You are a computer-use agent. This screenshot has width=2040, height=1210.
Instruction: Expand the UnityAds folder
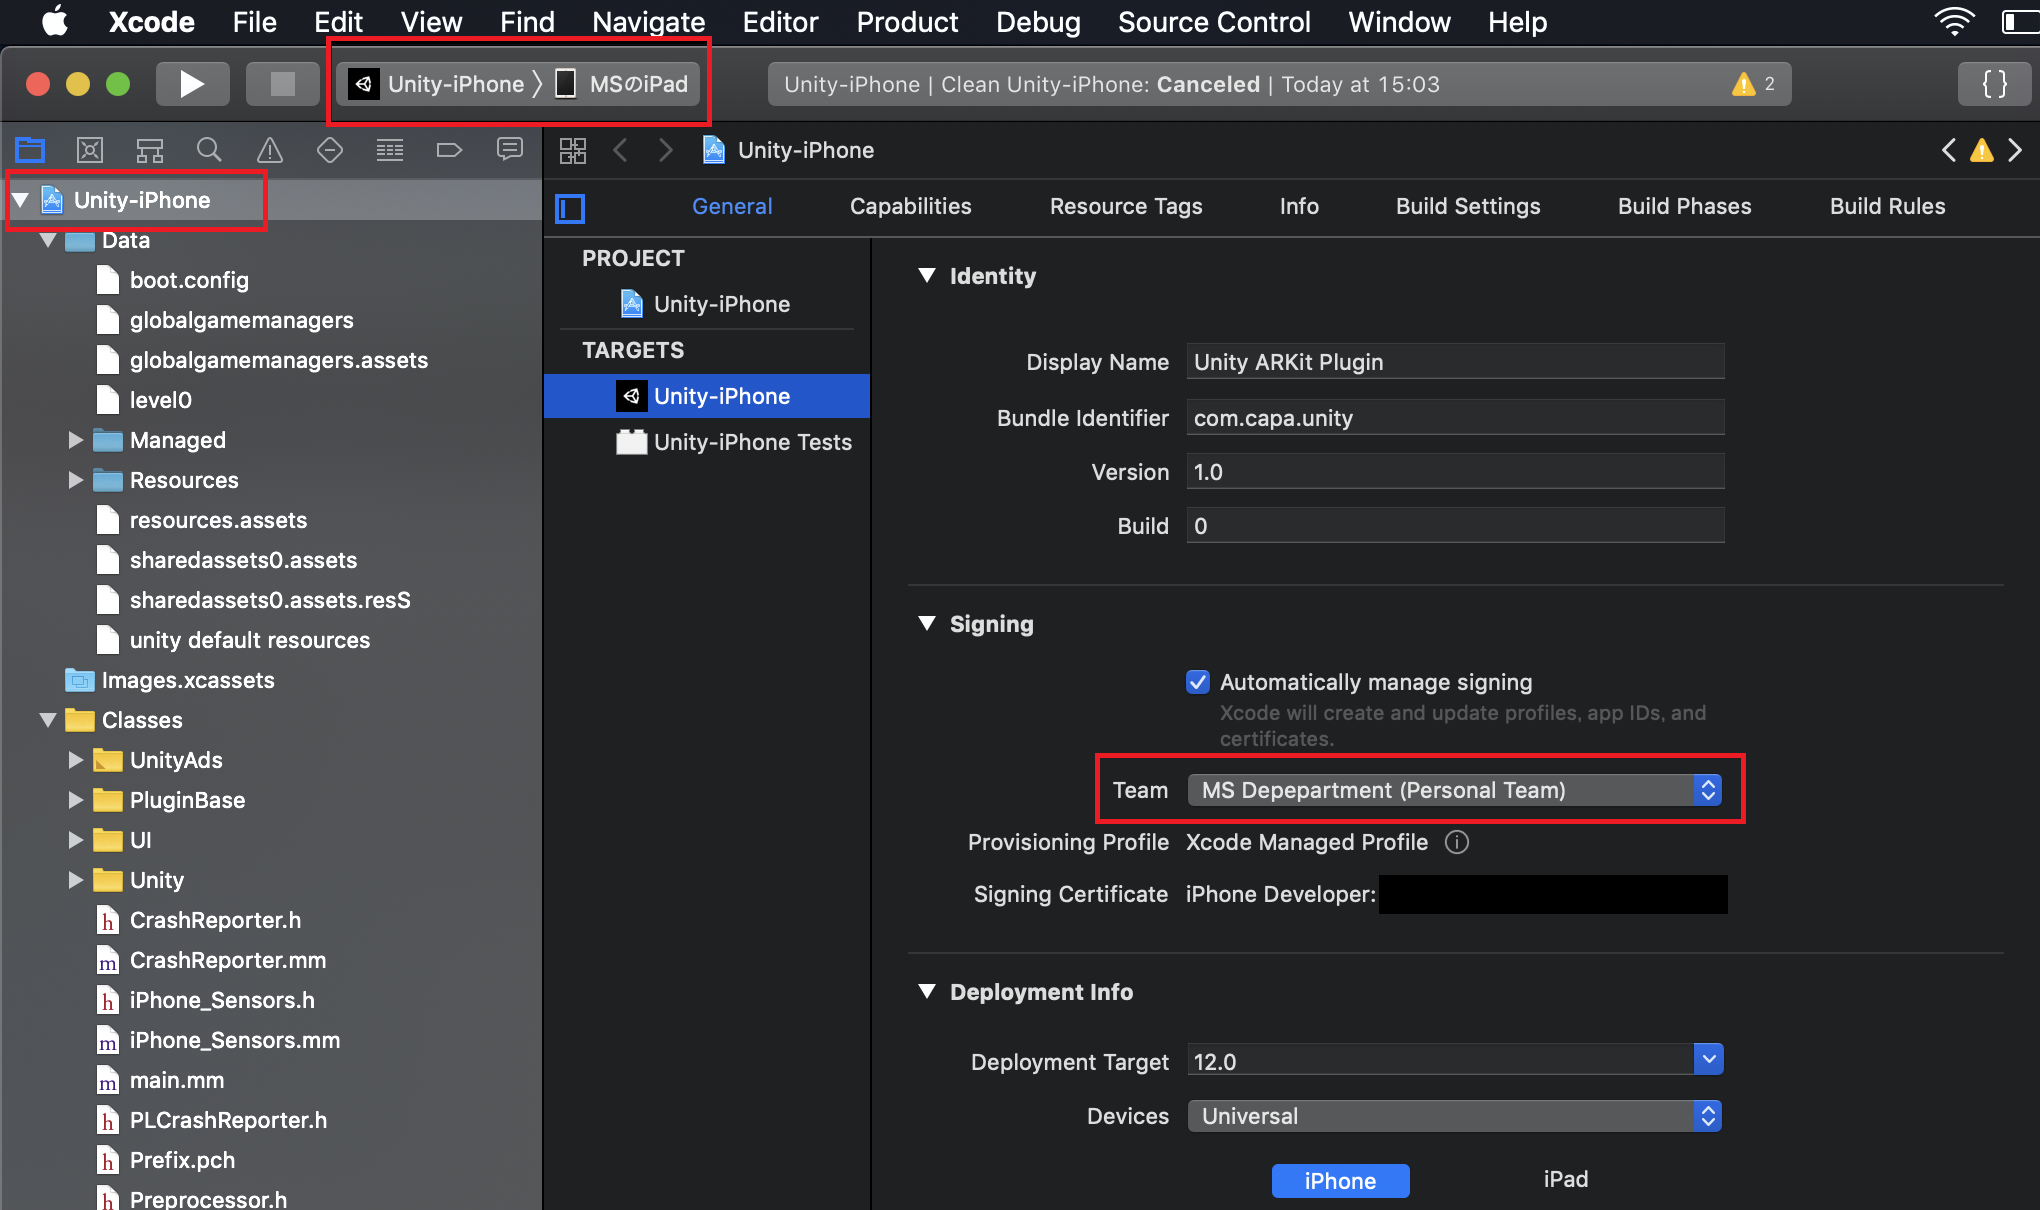pyautogui.click(x=76, y=760)
